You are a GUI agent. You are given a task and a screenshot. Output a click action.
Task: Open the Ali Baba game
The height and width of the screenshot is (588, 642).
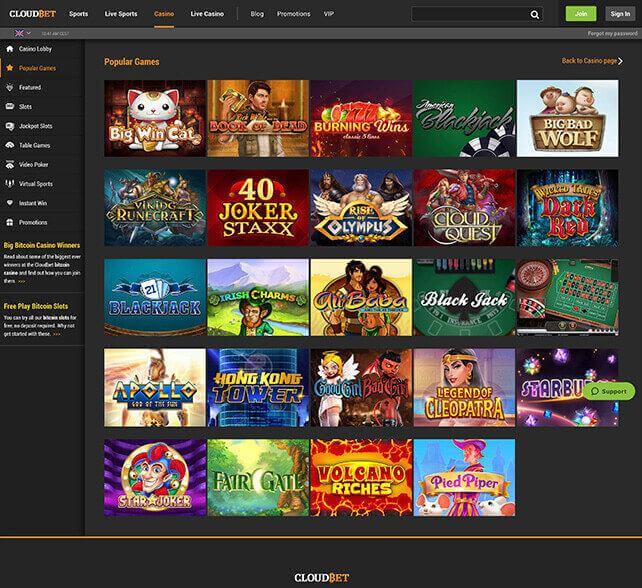[x=361, y=297]
